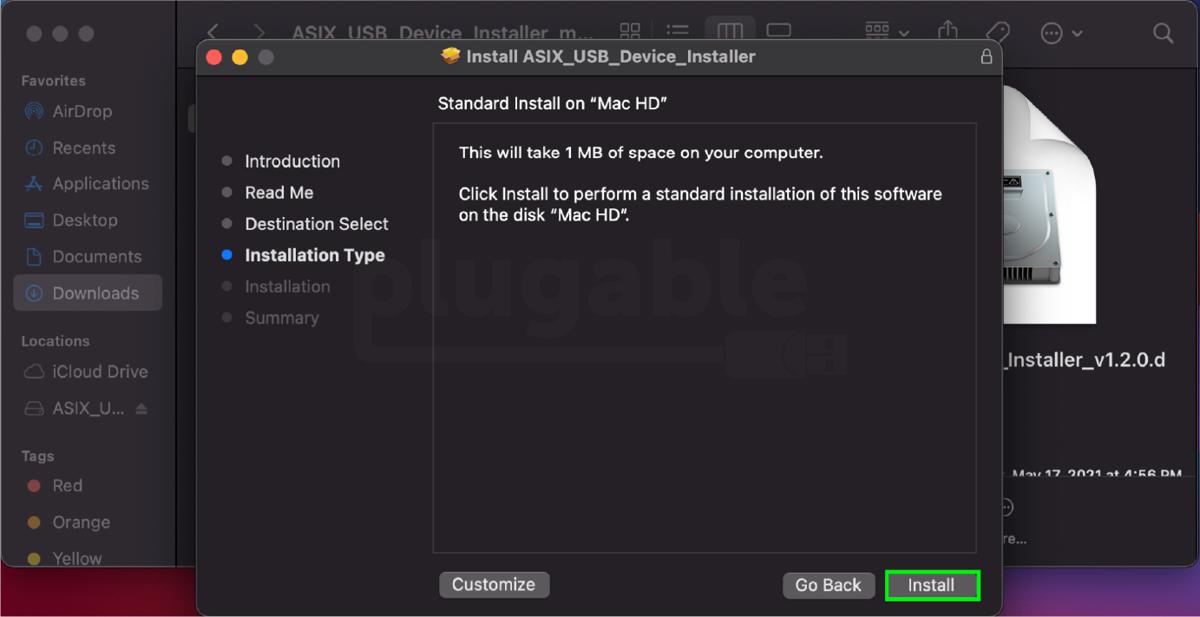The image size is (1200, 617).
Task: Click the Go Back button
Action: coord(828,585)
